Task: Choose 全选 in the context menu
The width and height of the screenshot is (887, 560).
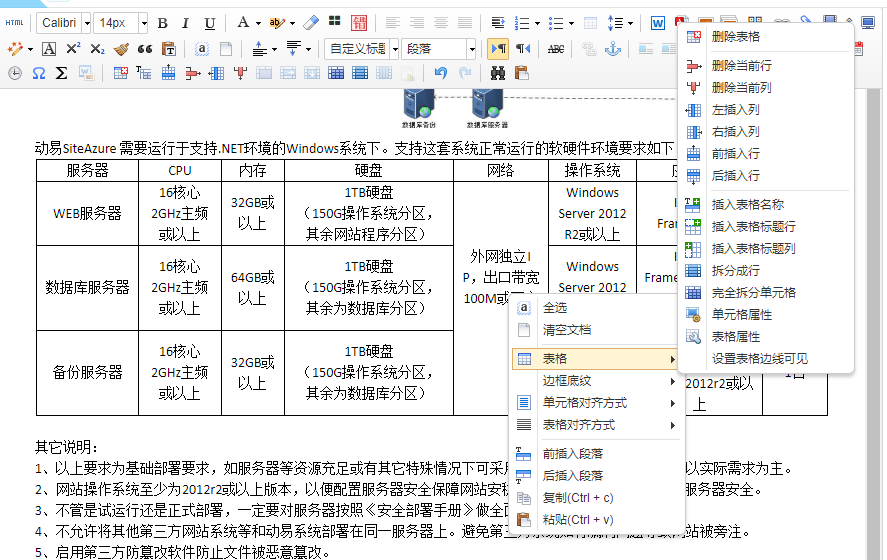Action: click(x=555, y=308)
